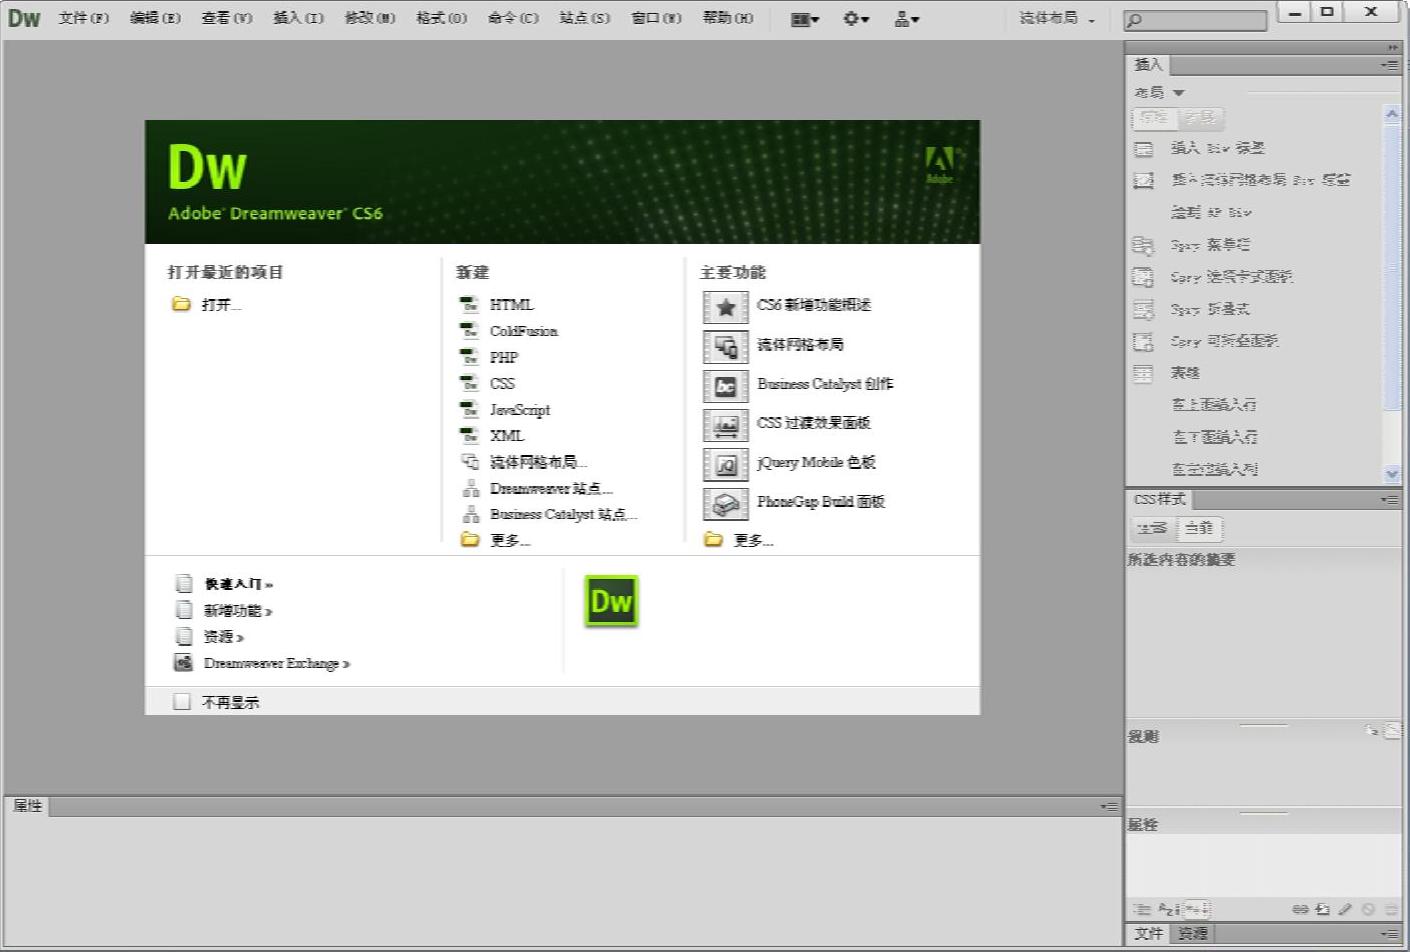Screen dimensions: 1410x952
Task: Click the Spry 可折叠面板 icon
Action: point(1143,341)
